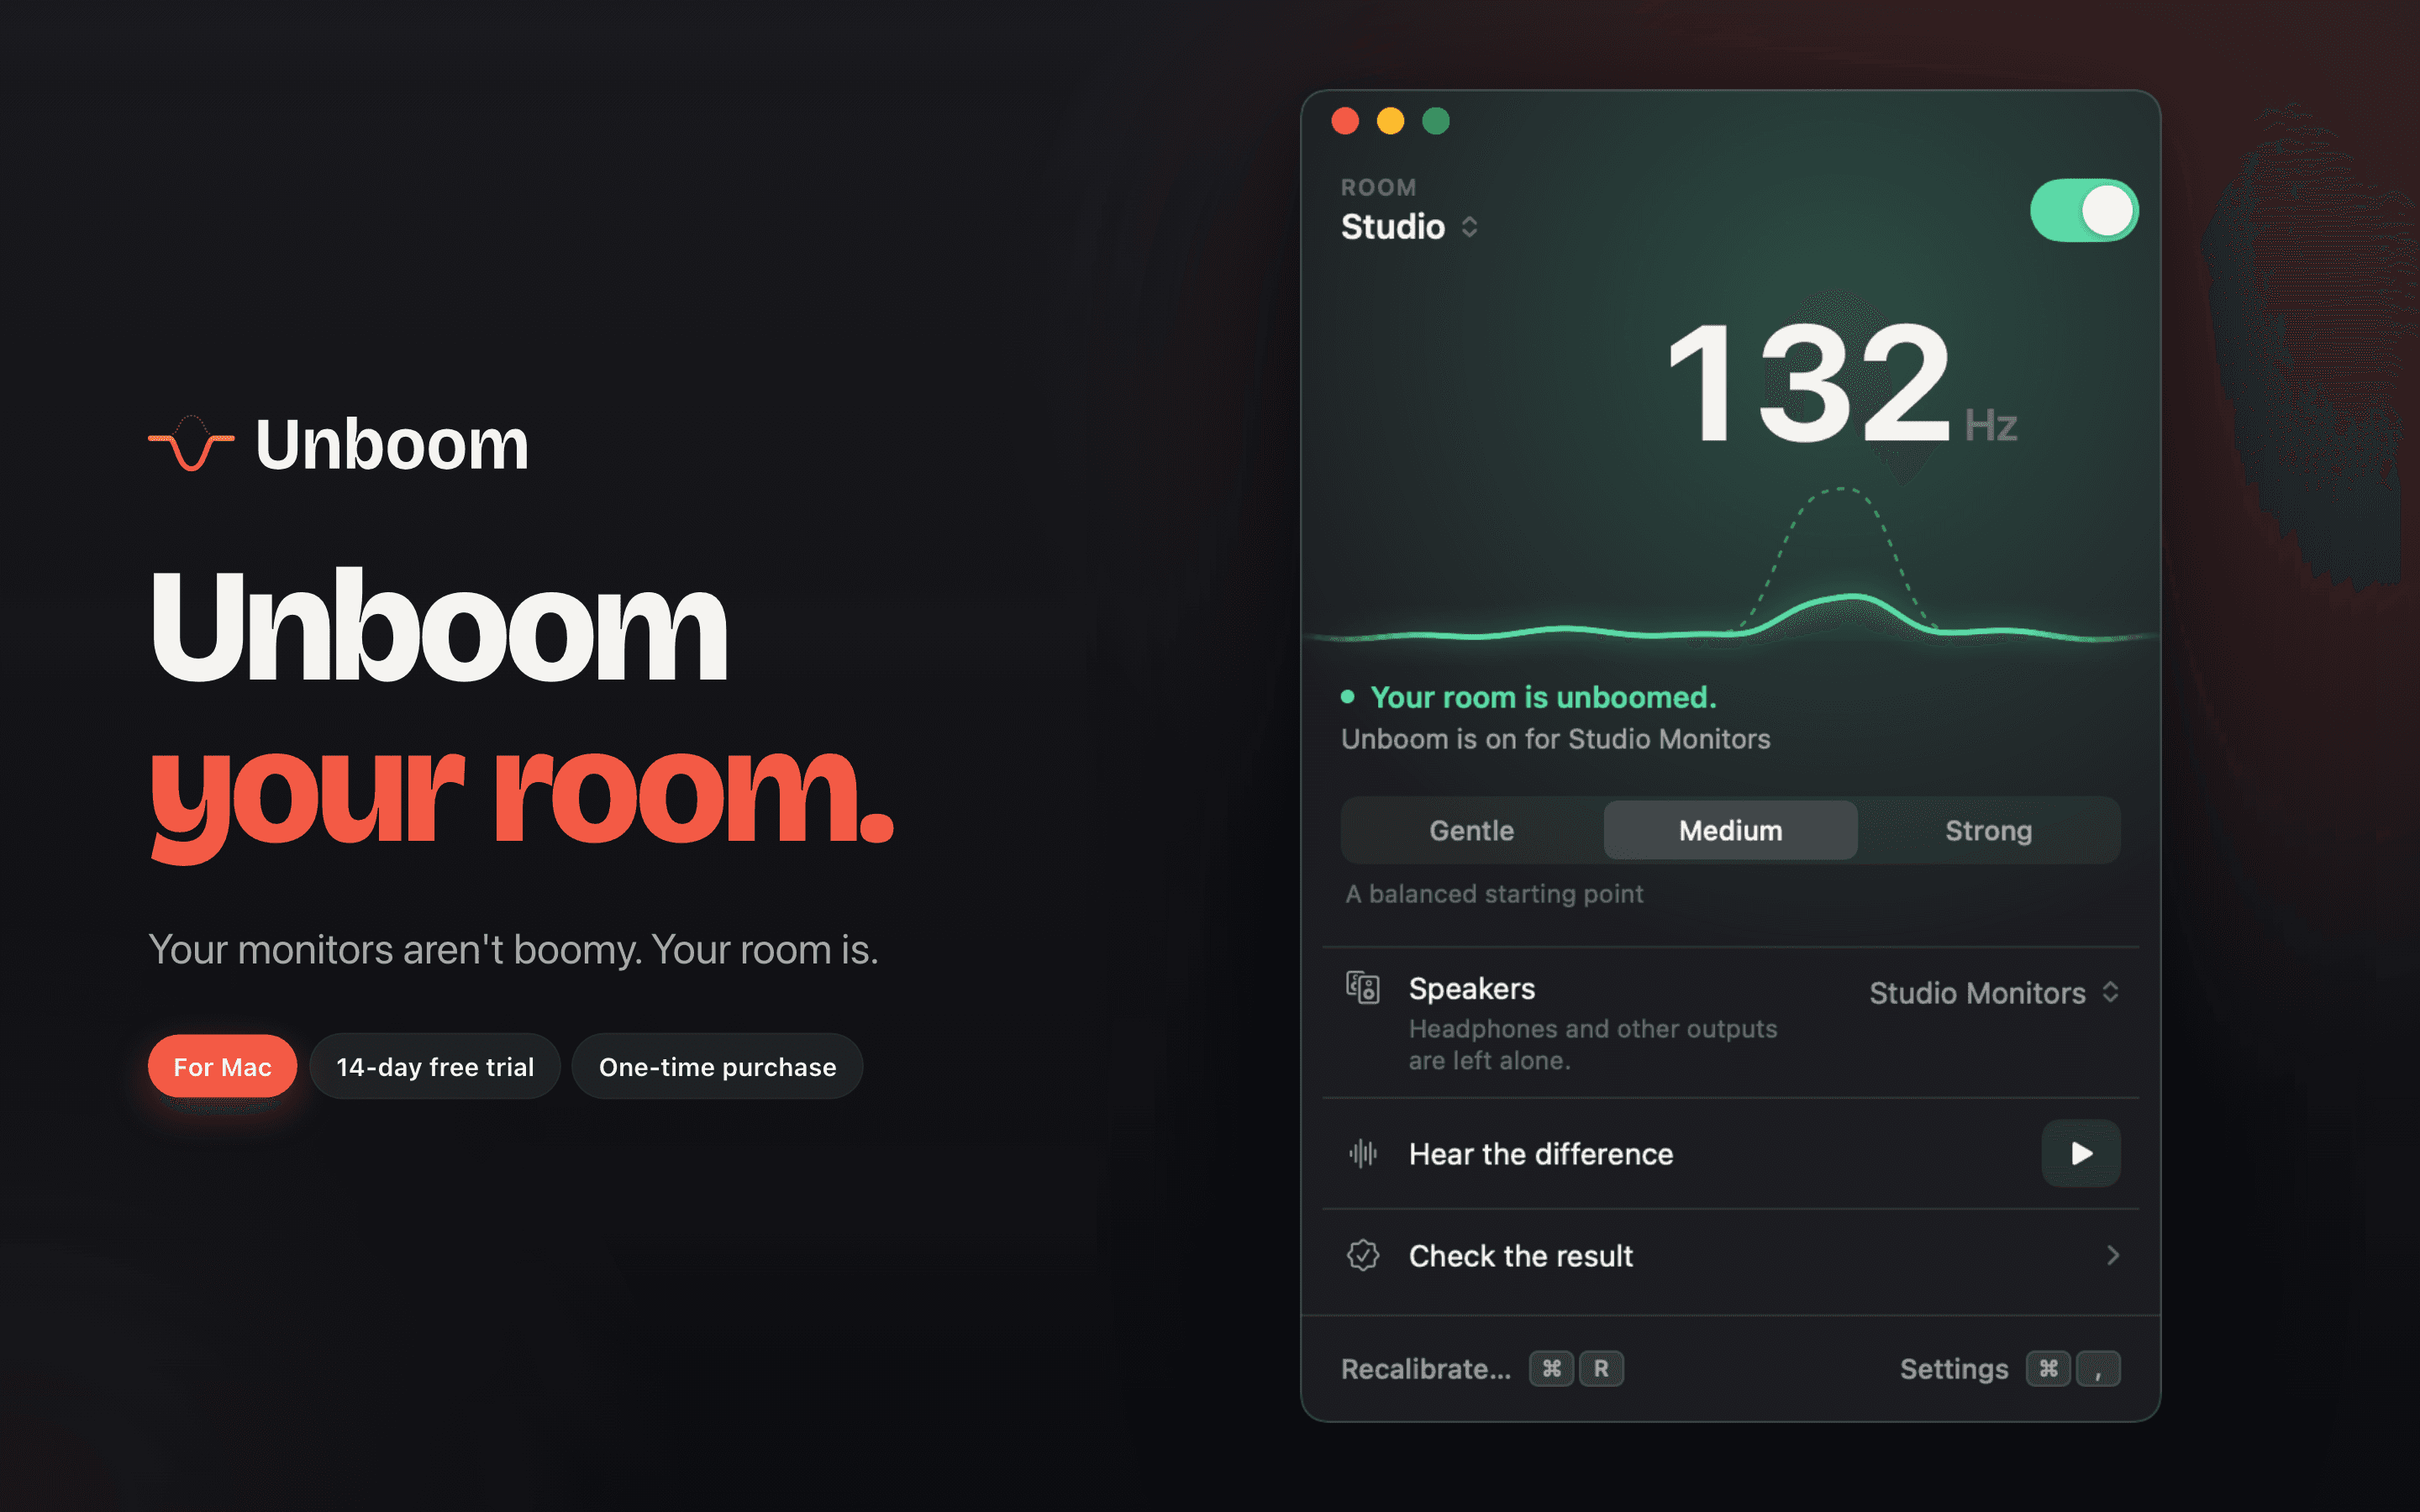The height and width of the screenshot is (1512, 2420).
Task: Select the Strong strength option
Action: (1988, 830)
